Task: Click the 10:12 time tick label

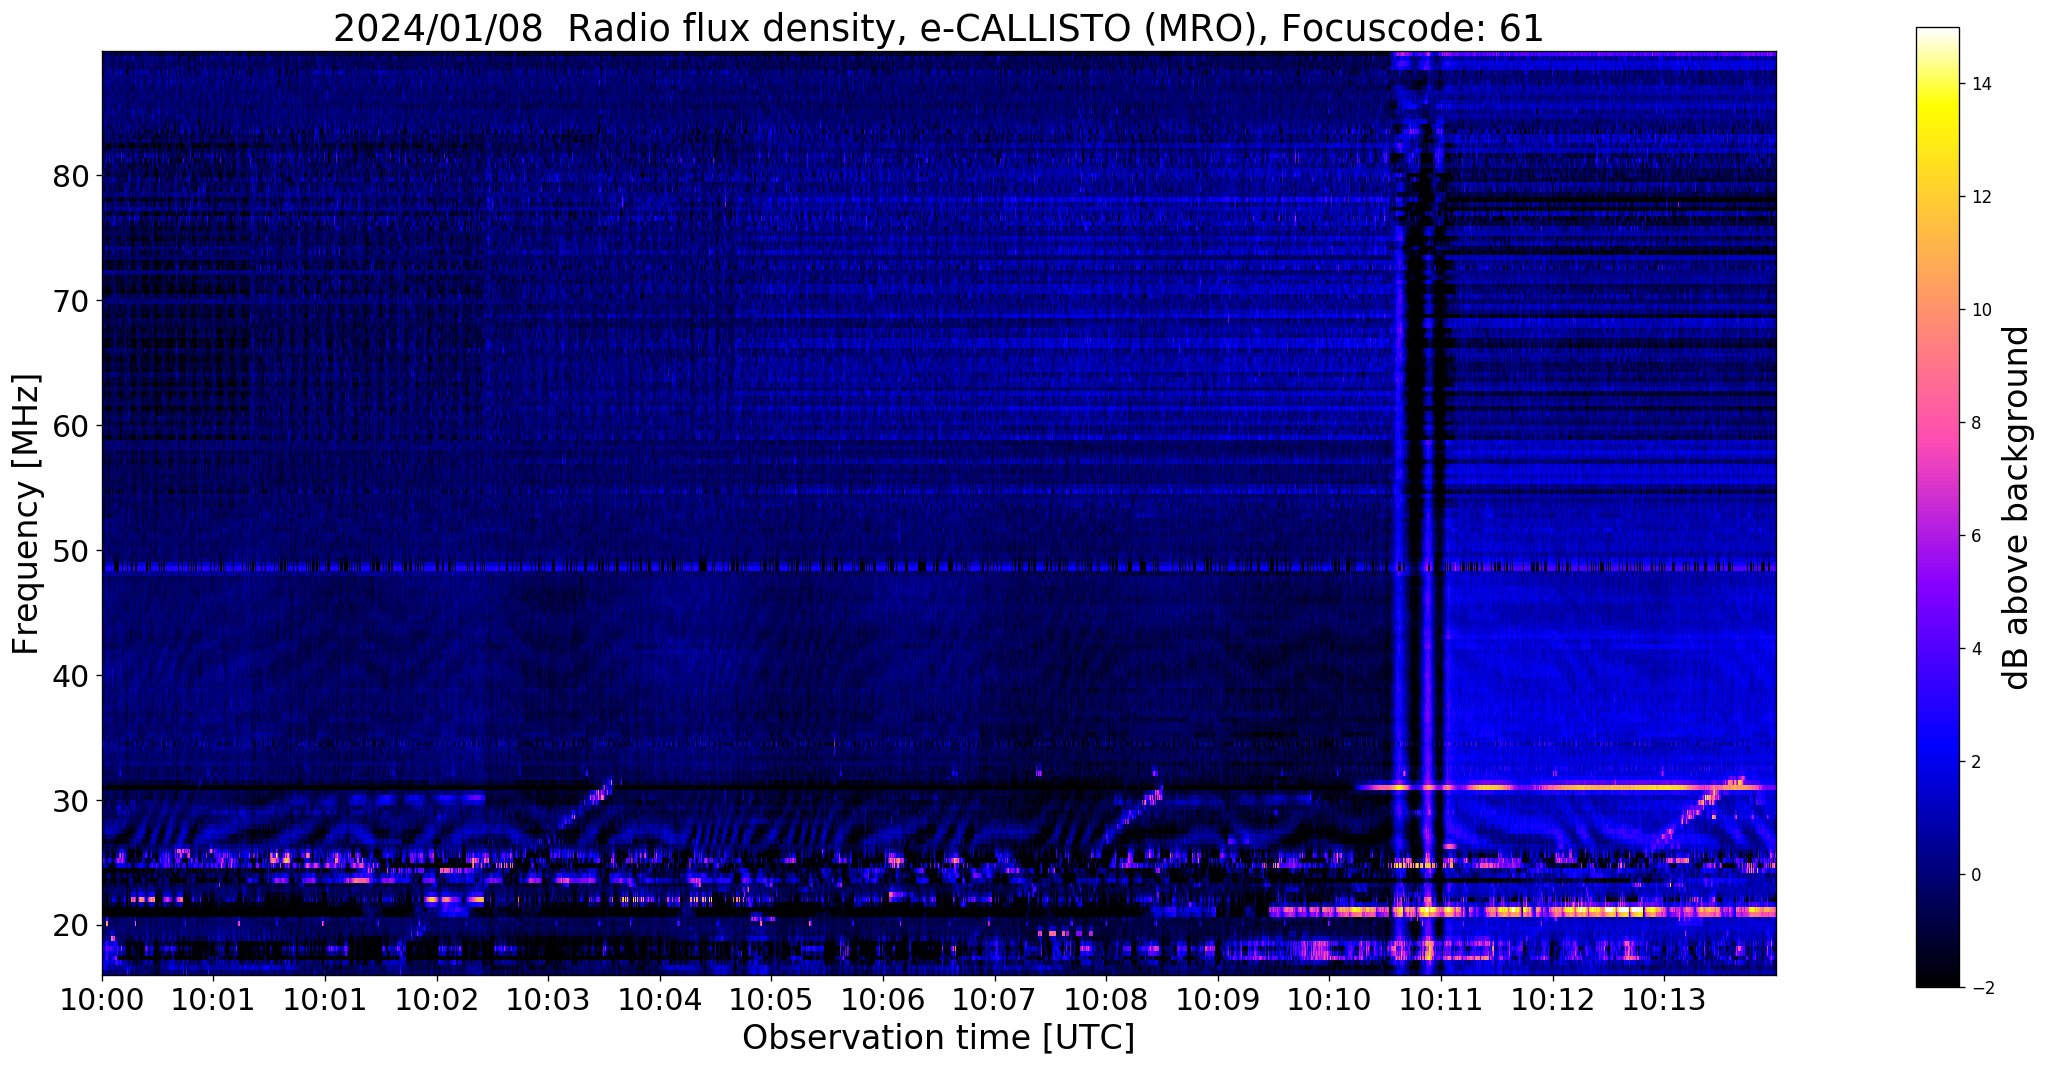Action: (1553, 999)
